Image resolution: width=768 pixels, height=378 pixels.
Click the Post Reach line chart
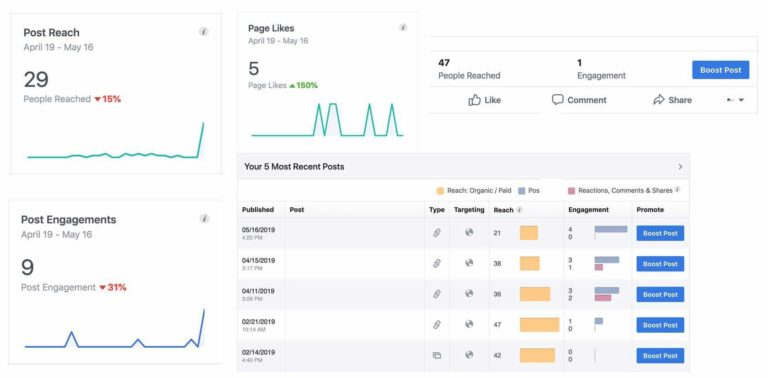[x=116, y=141]
